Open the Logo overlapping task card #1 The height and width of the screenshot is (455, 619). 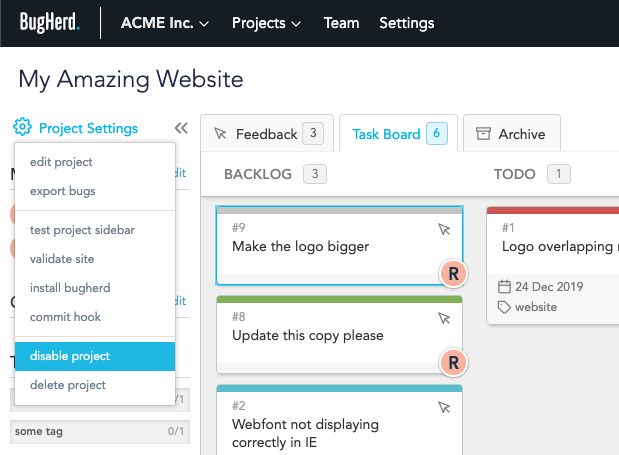[557, 245]
